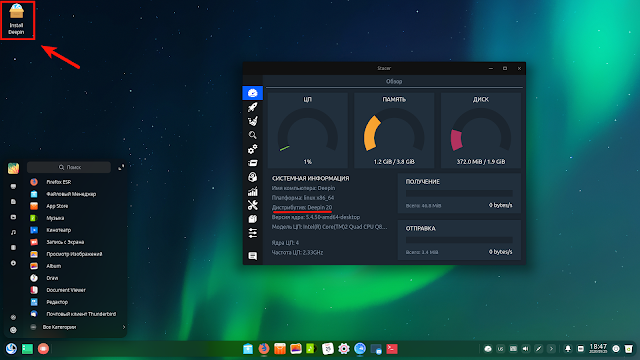Open the Search magnifier page in Stacer
The image size is (640, 360).
point(253,135)
